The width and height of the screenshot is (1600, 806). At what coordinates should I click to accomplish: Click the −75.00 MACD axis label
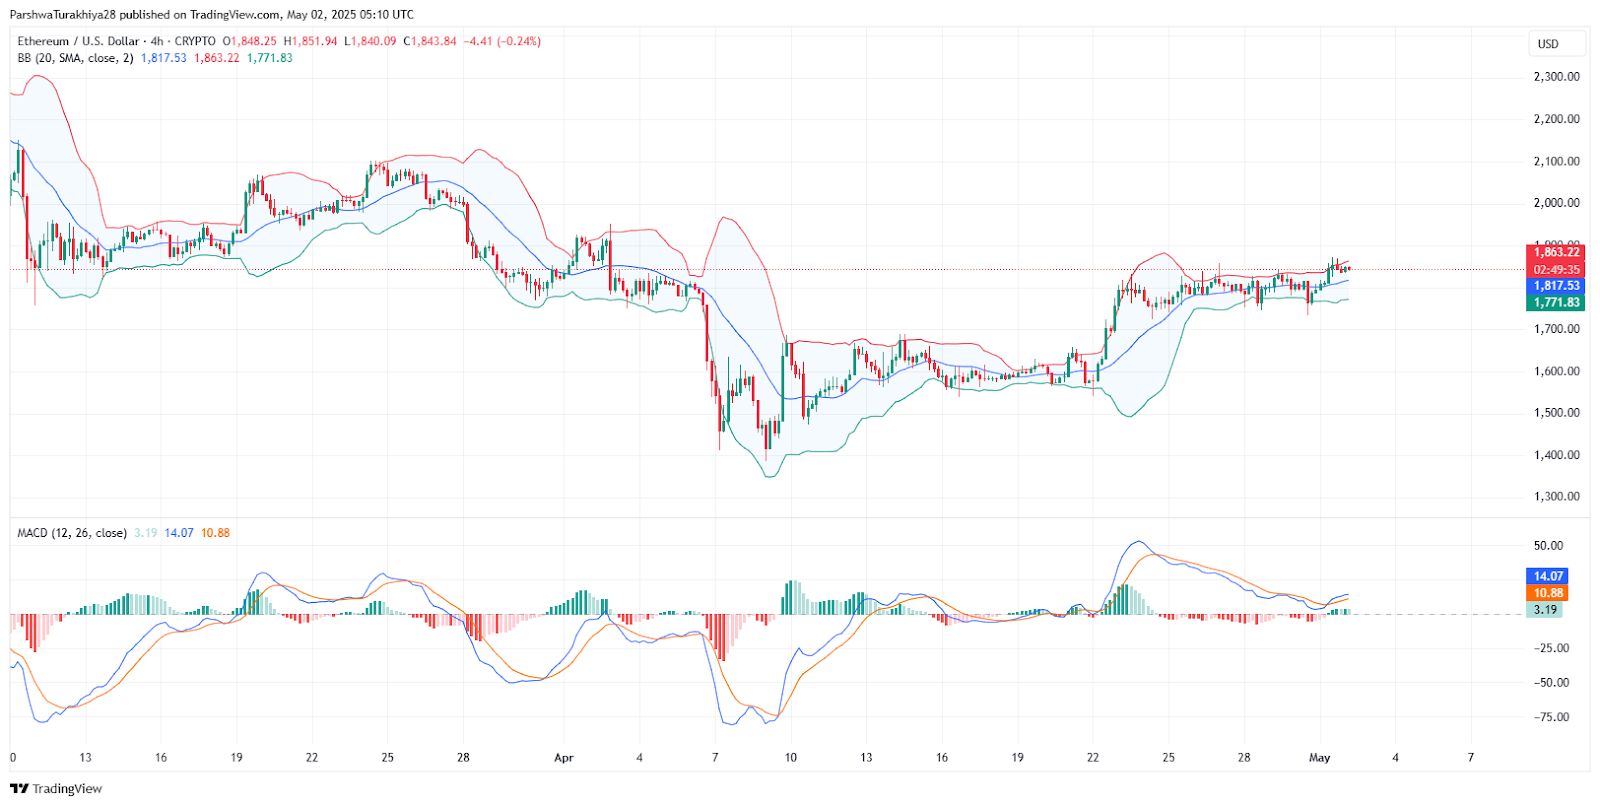click(x=1550, y=717)
